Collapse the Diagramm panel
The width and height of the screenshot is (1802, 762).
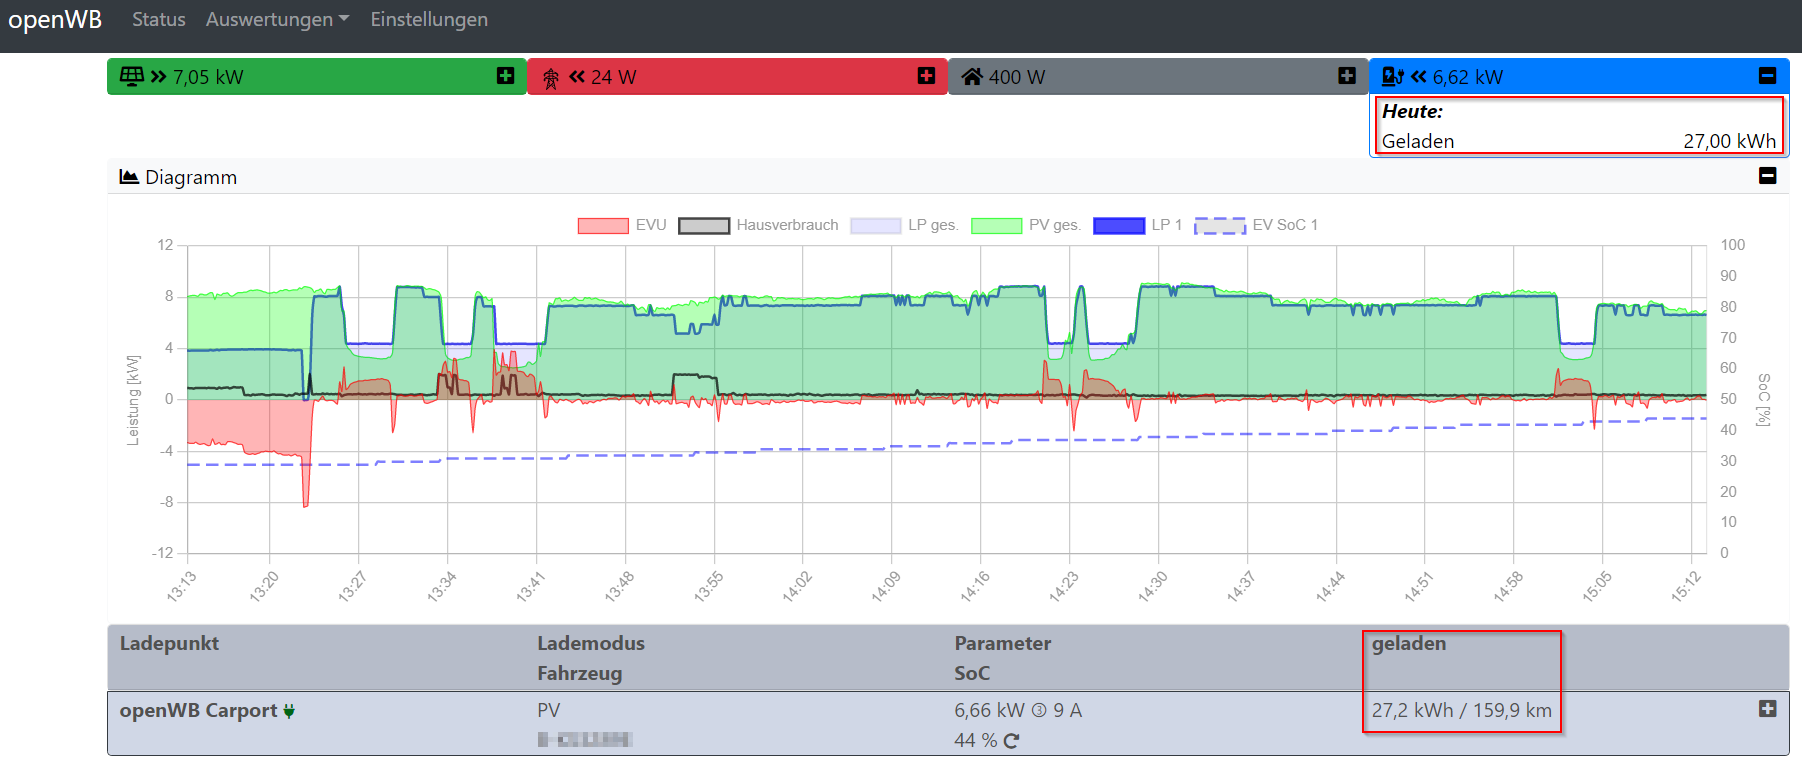pos(1767,176)
